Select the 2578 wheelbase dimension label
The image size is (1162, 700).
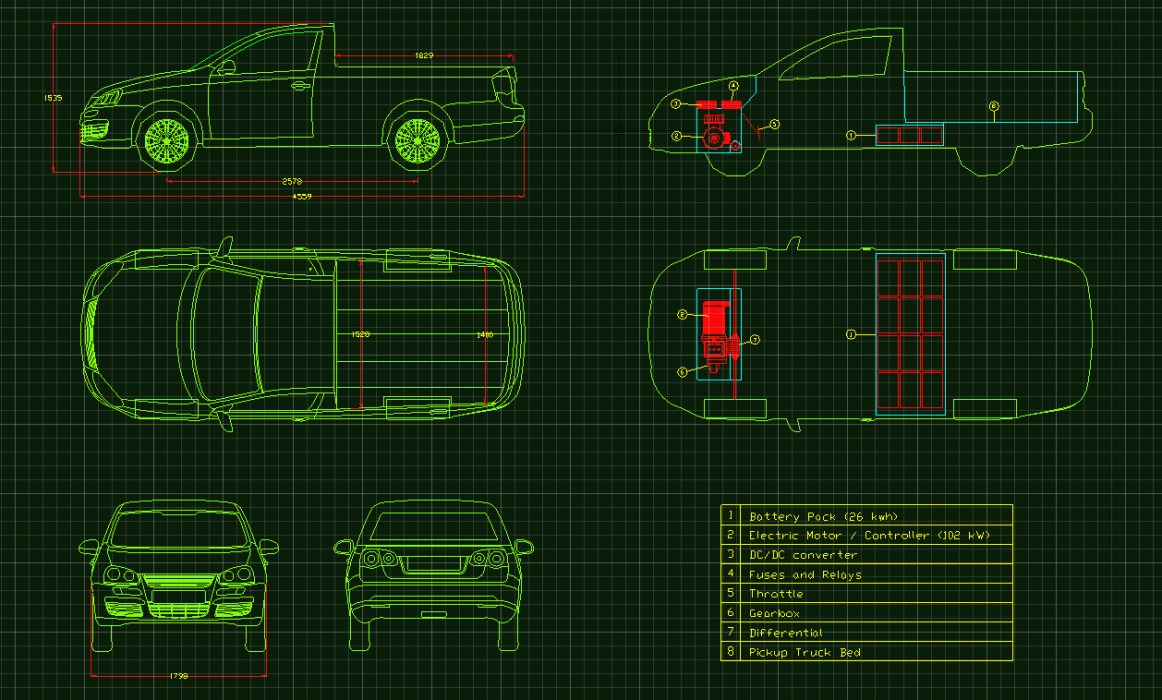click(x=292, y=182)
